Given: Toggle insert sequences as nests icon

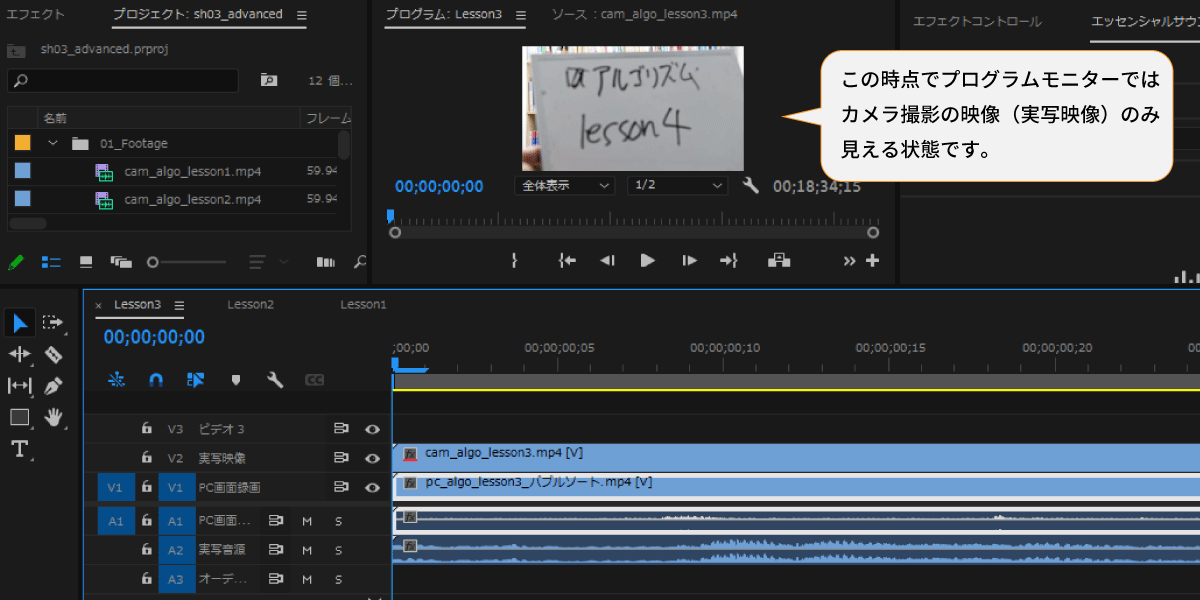Looking at the screenshot, I should coord(117,379).
